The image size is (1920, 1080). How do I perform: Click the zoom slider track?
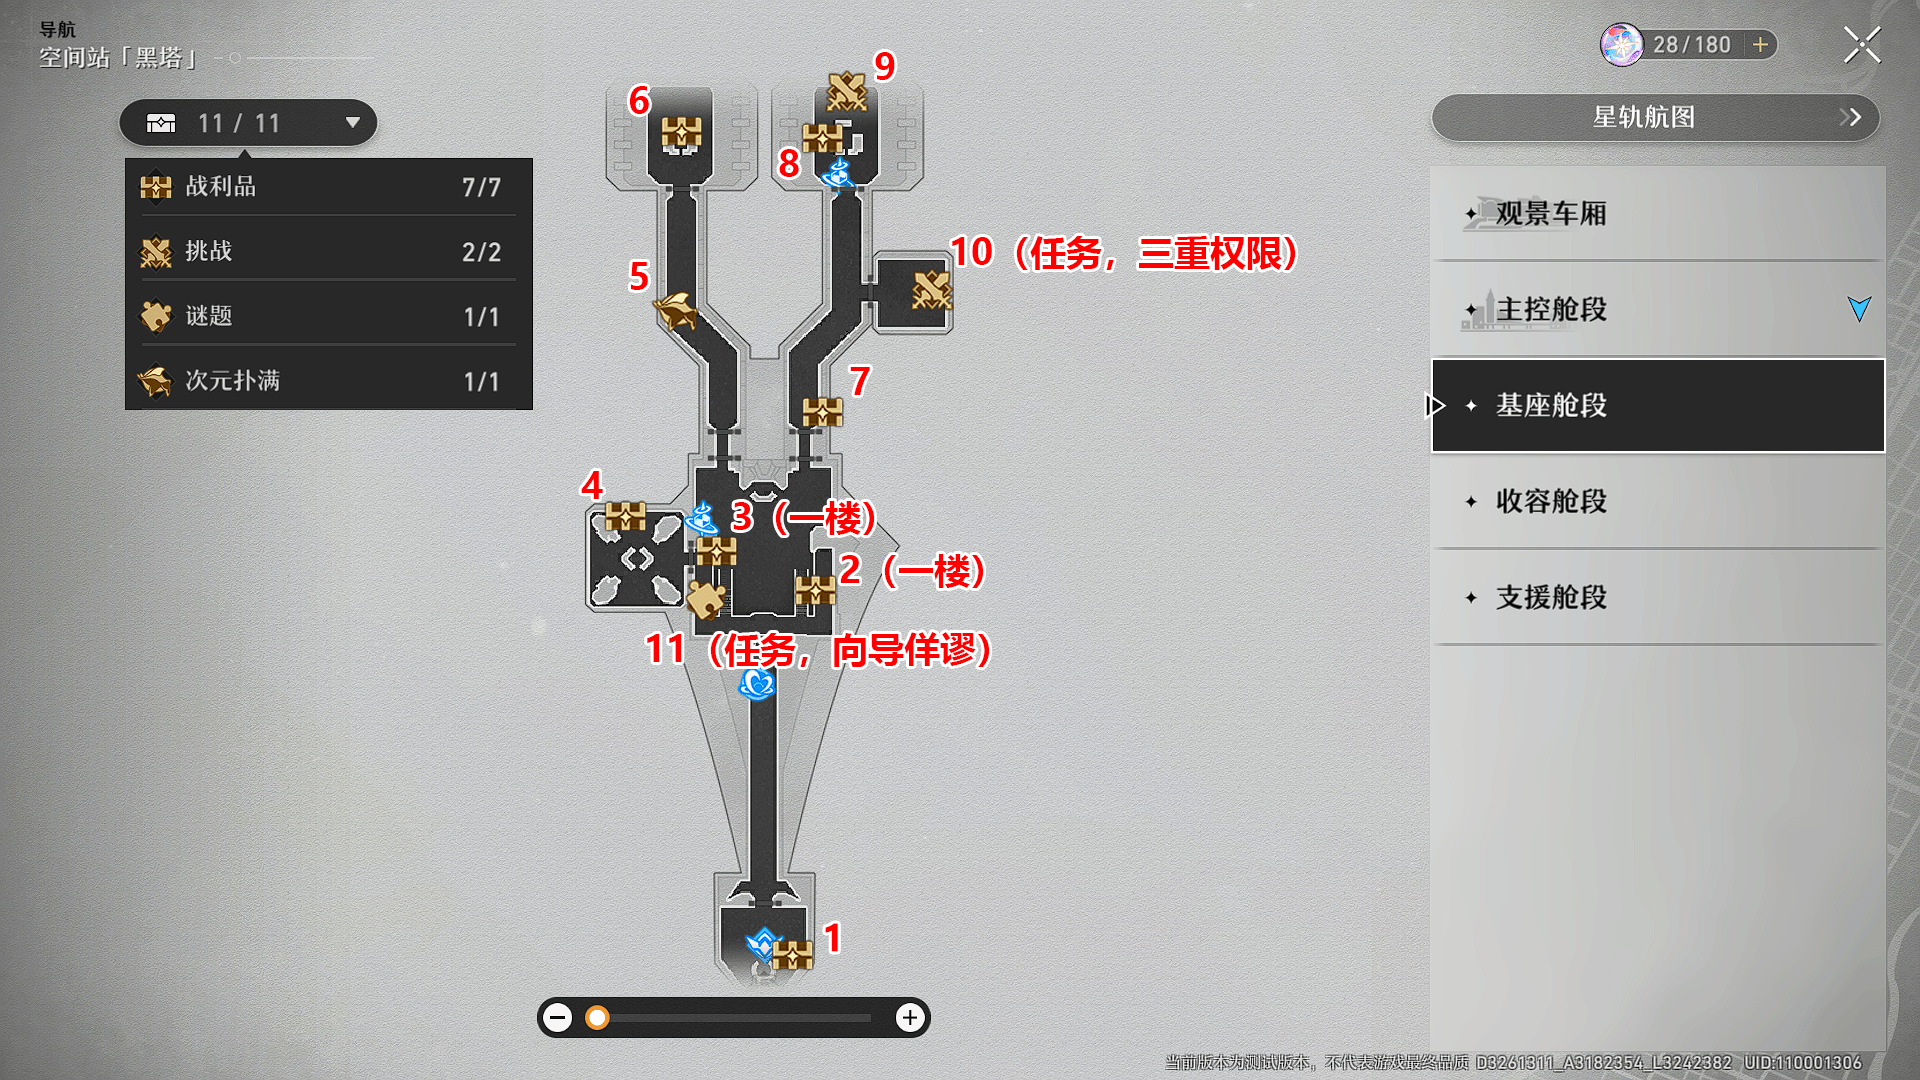pyautogui.click(x=733, y=1018)
